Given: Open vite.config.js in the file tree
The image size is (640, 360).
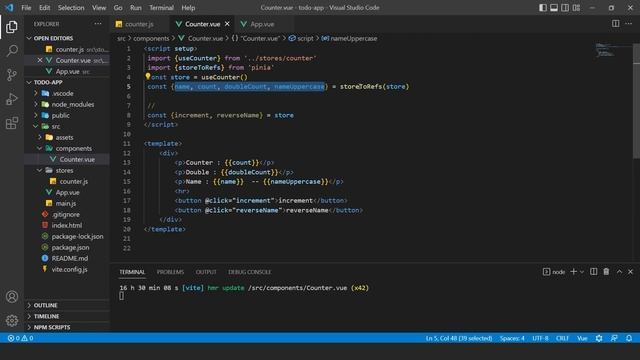Looking at the screenshot, I should pyautogui.click(x=69, y=269).
